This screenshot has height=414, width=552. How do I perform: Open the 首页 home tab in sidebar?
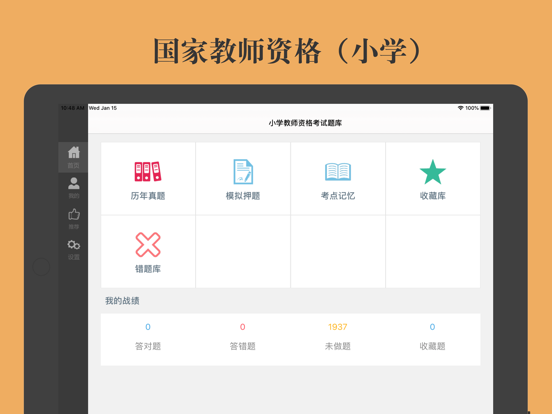[73, 157]
